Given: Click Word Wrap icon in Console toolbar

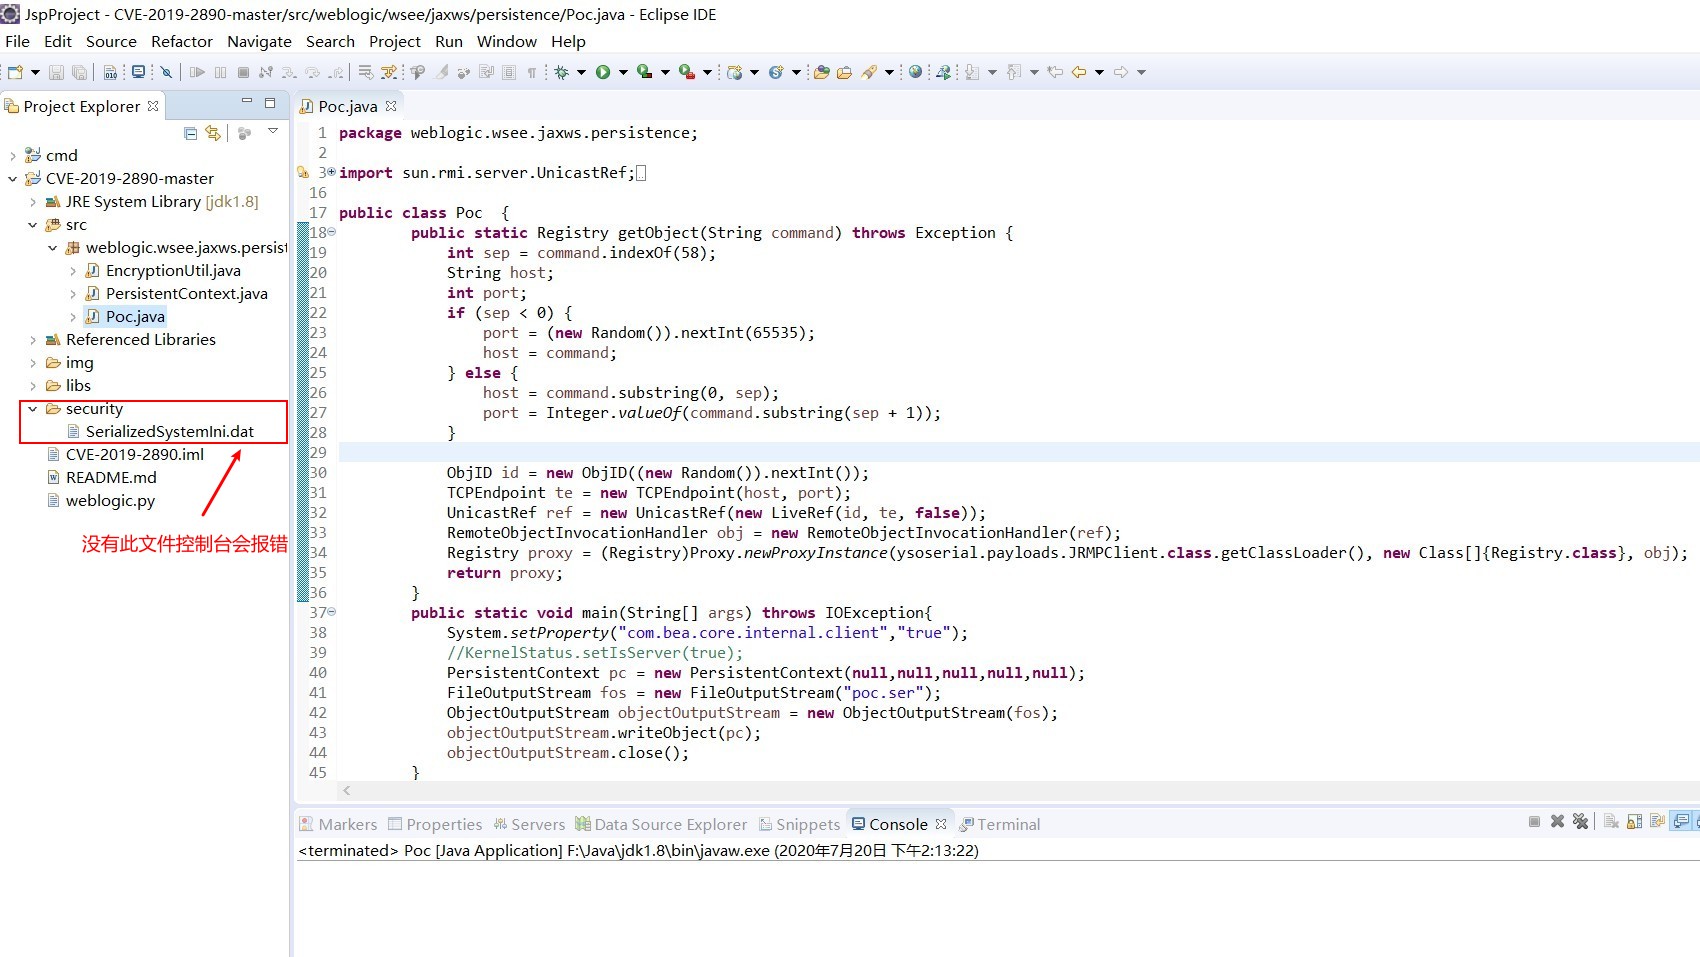Looking at the screenshot, I should point(1657,821).
